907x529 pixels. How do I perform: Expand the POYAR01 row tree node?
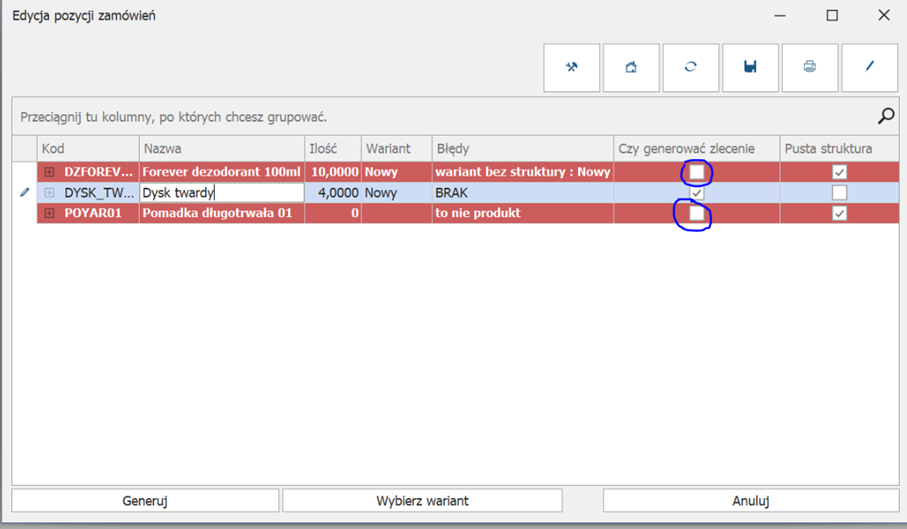coord(50,213)
